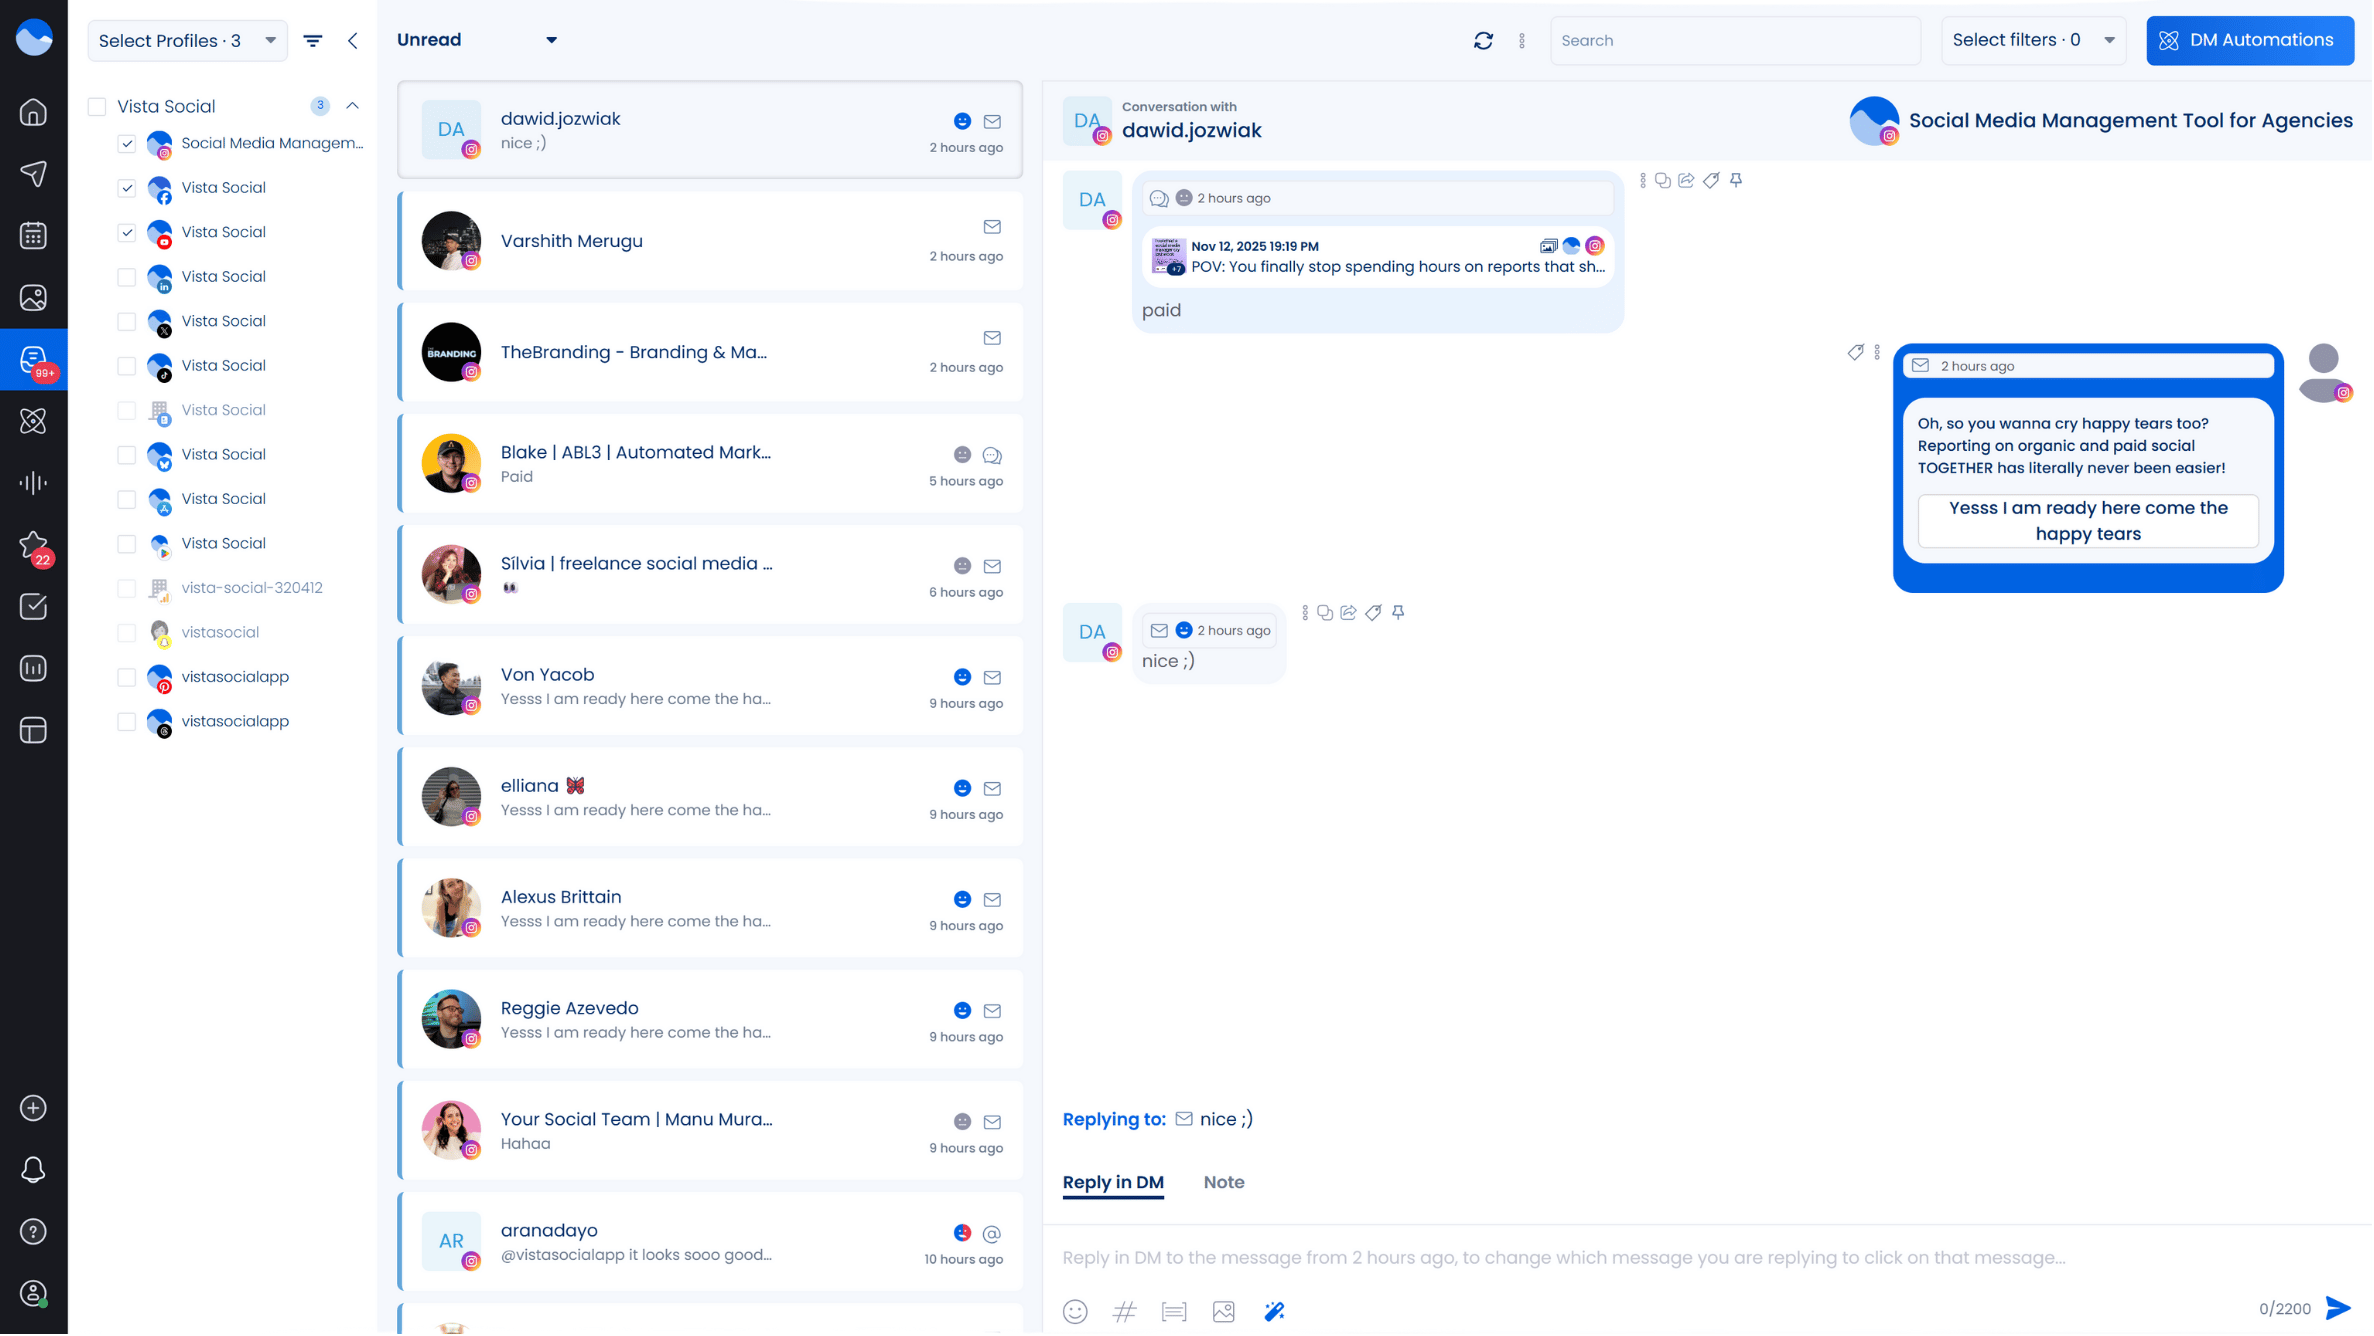Image resolution: width=2374 pixels, height=1336 pixels.
Task: Click the Search input field
Action: (1735, 41)
